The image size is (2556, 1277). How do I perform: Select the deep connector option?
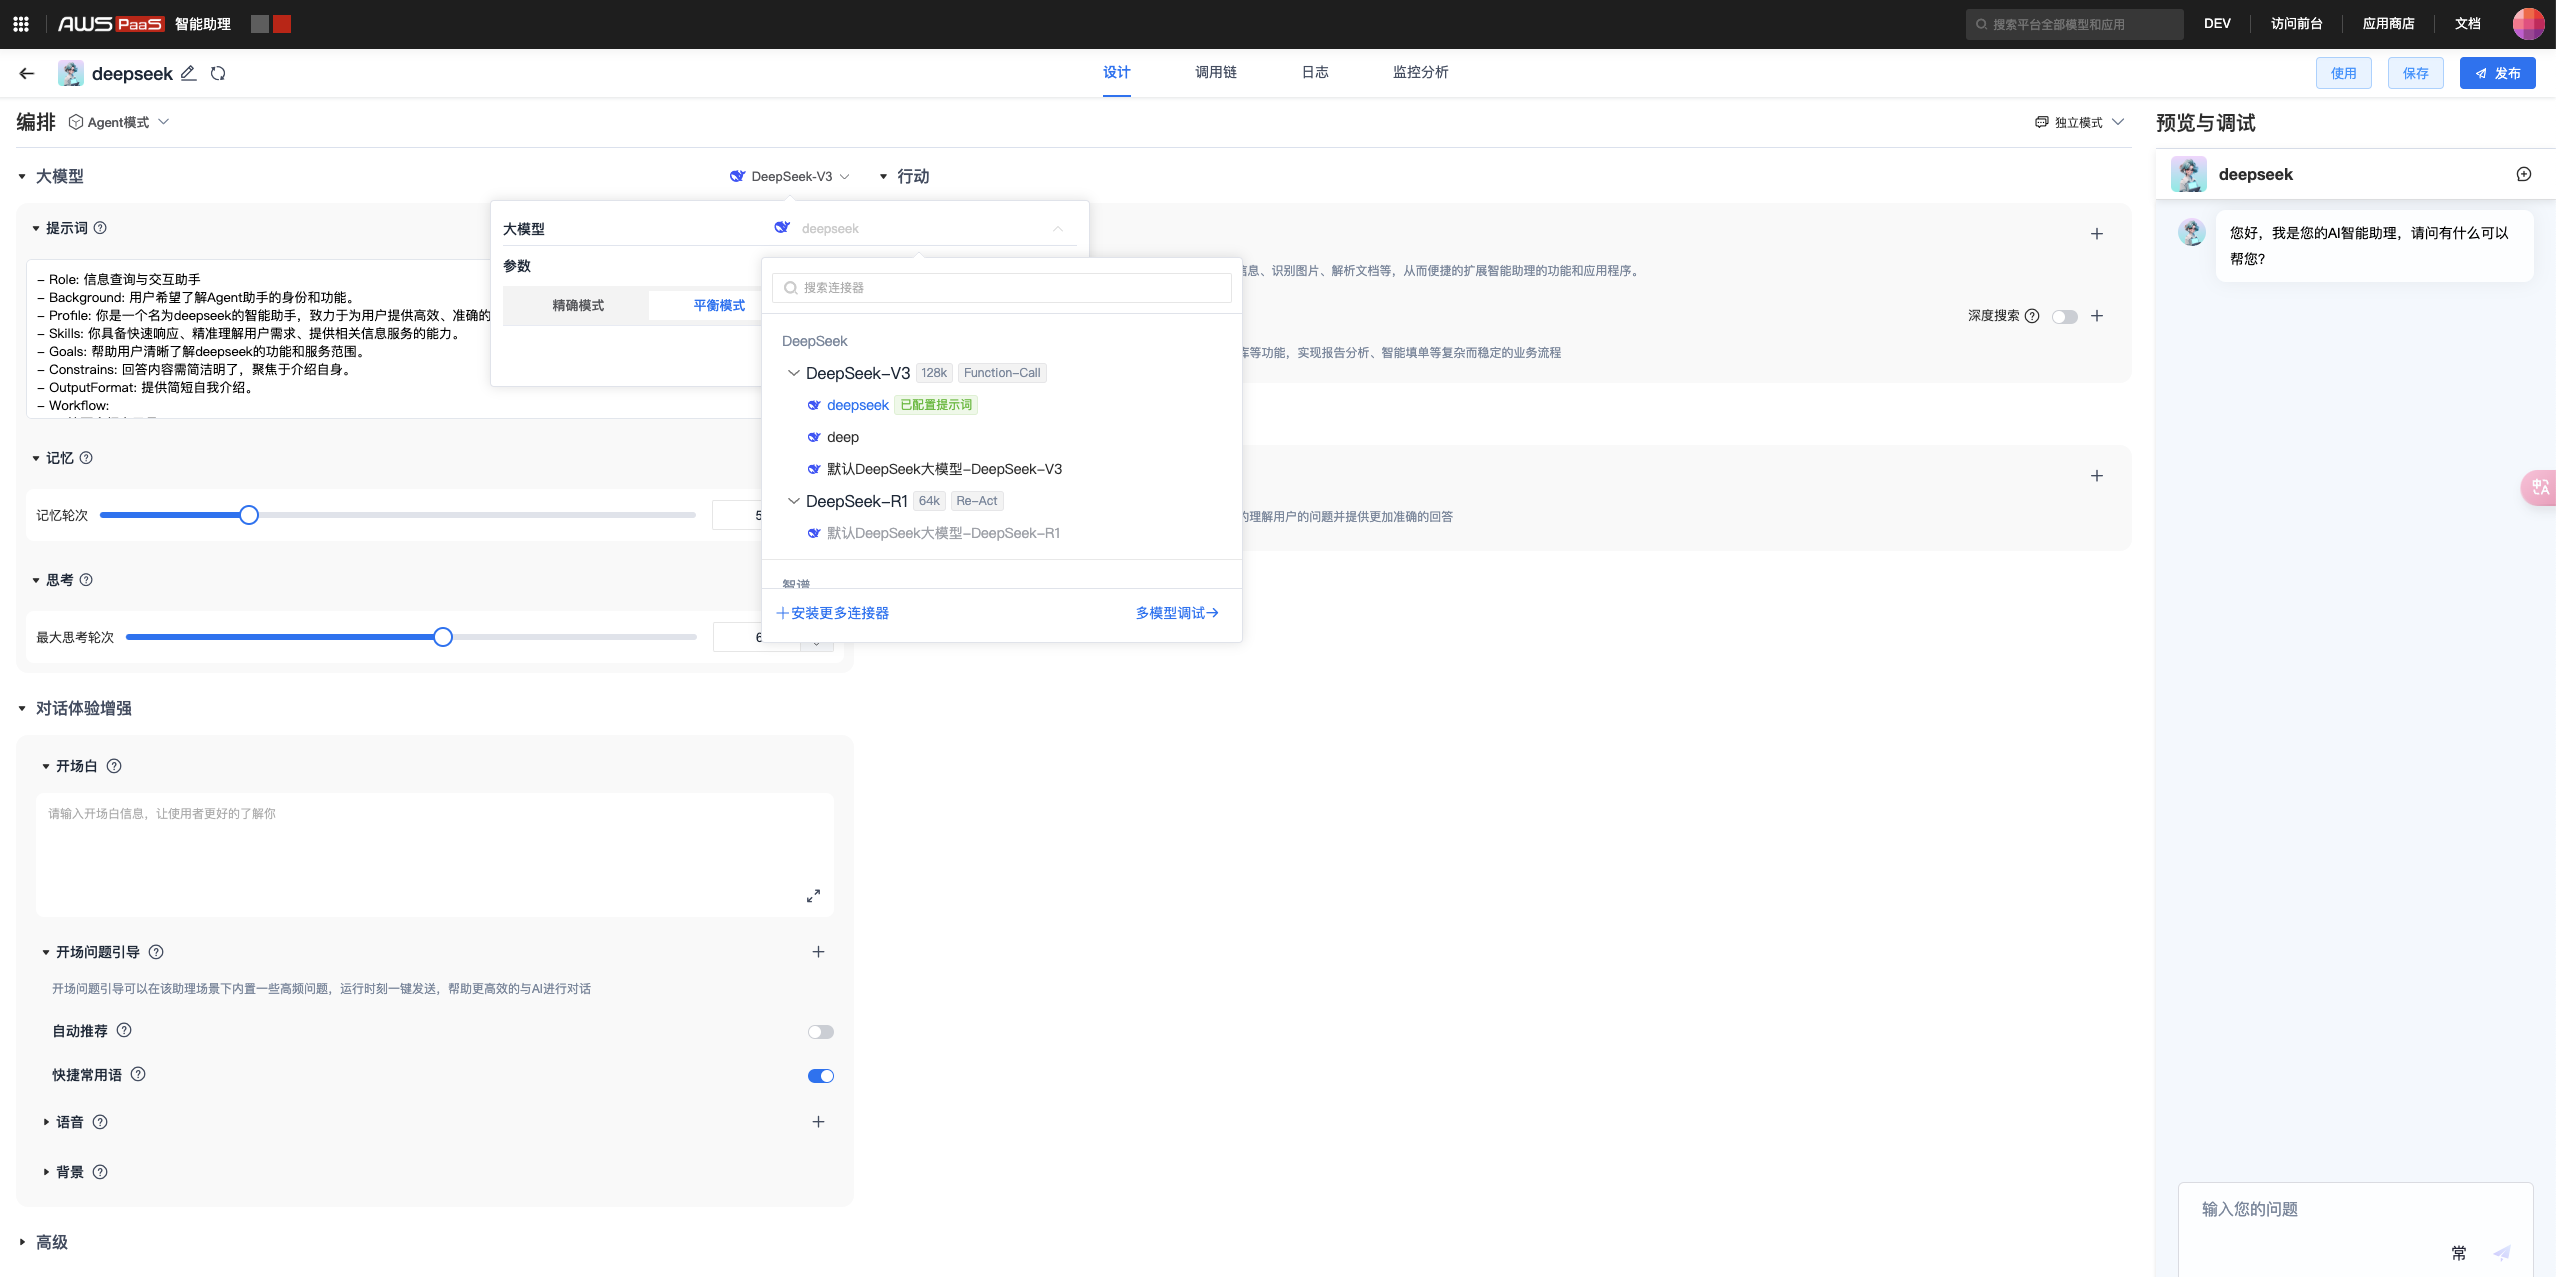tap(842, 437)
